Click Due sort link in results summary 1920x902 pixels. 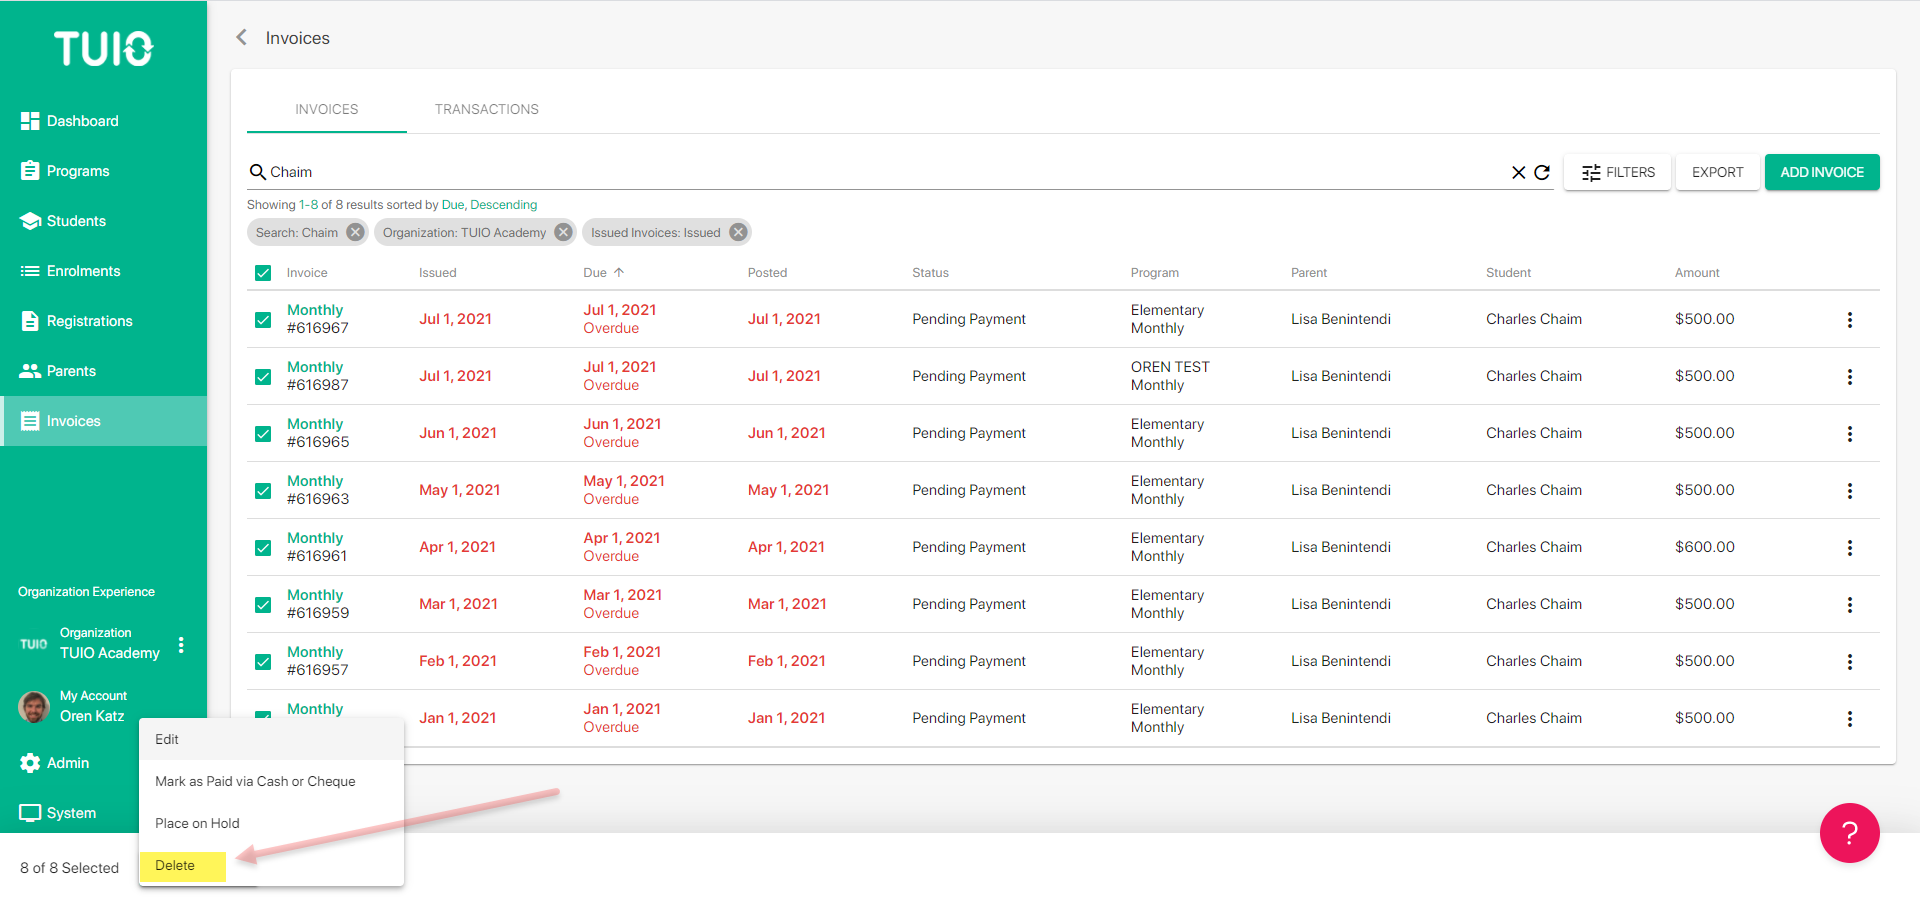[x=453, y=205]
